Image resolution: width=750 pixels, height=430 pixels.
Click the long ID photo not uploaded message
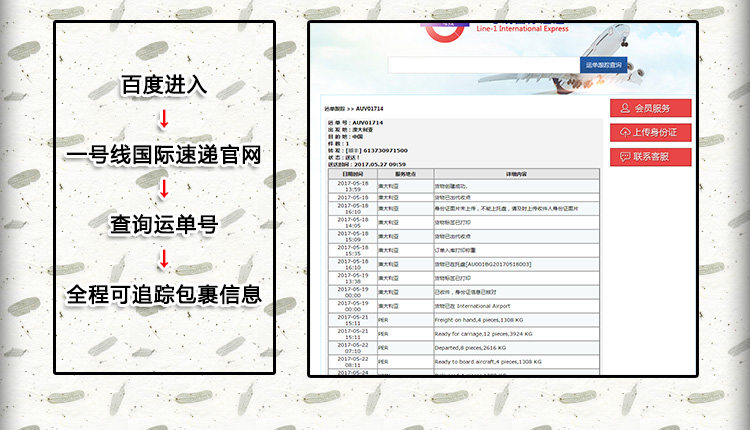click(506, 209)
